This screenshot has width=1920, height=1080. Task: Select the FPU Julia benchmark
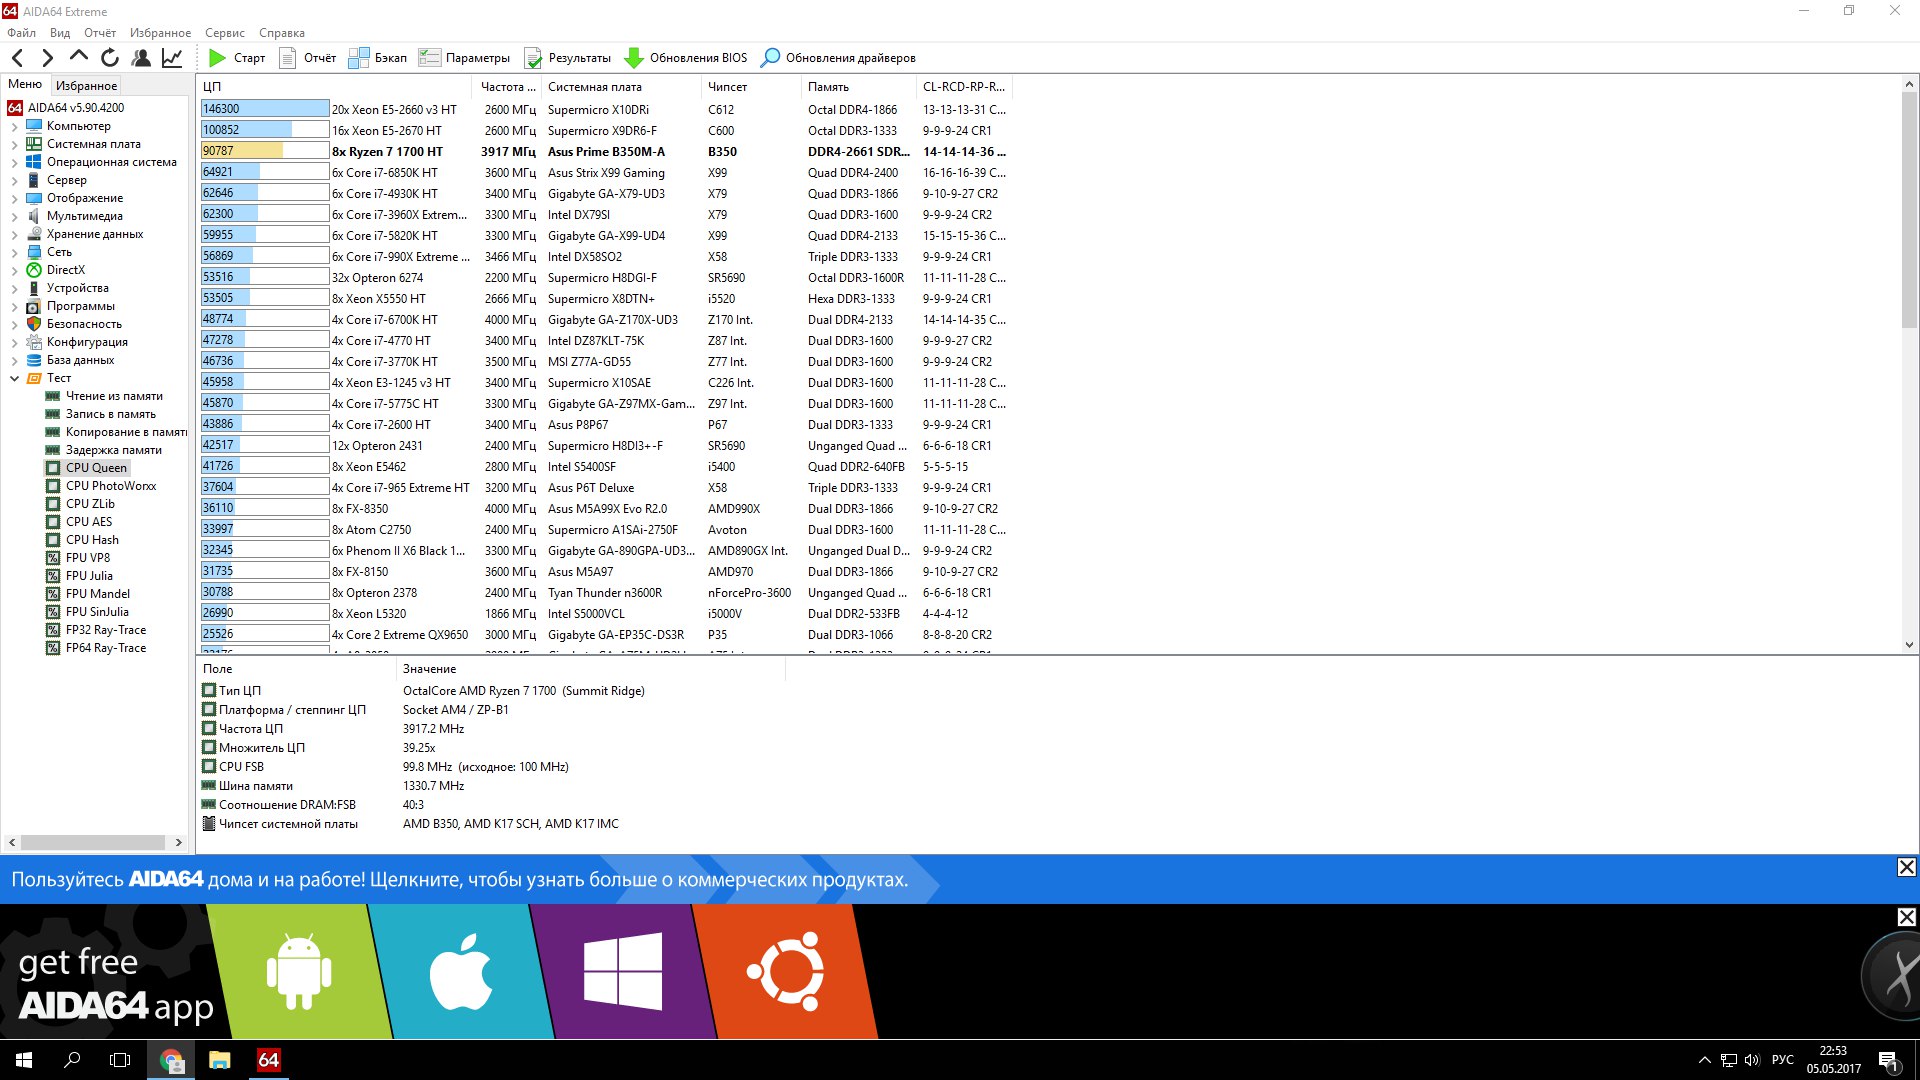(x=89, y=576)
